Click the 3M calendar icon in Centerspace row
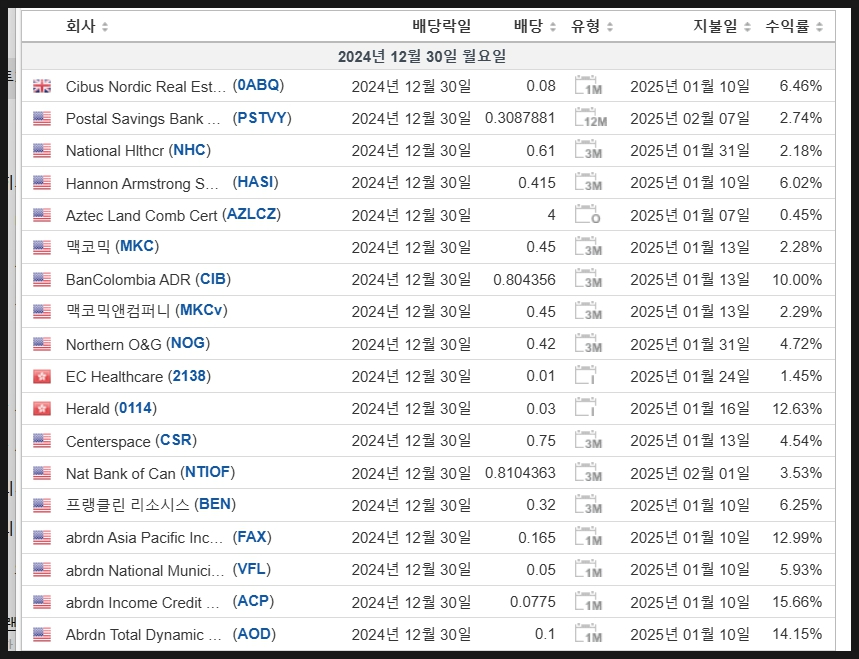This screenshot has width=859, height=659. coord(588,440)
